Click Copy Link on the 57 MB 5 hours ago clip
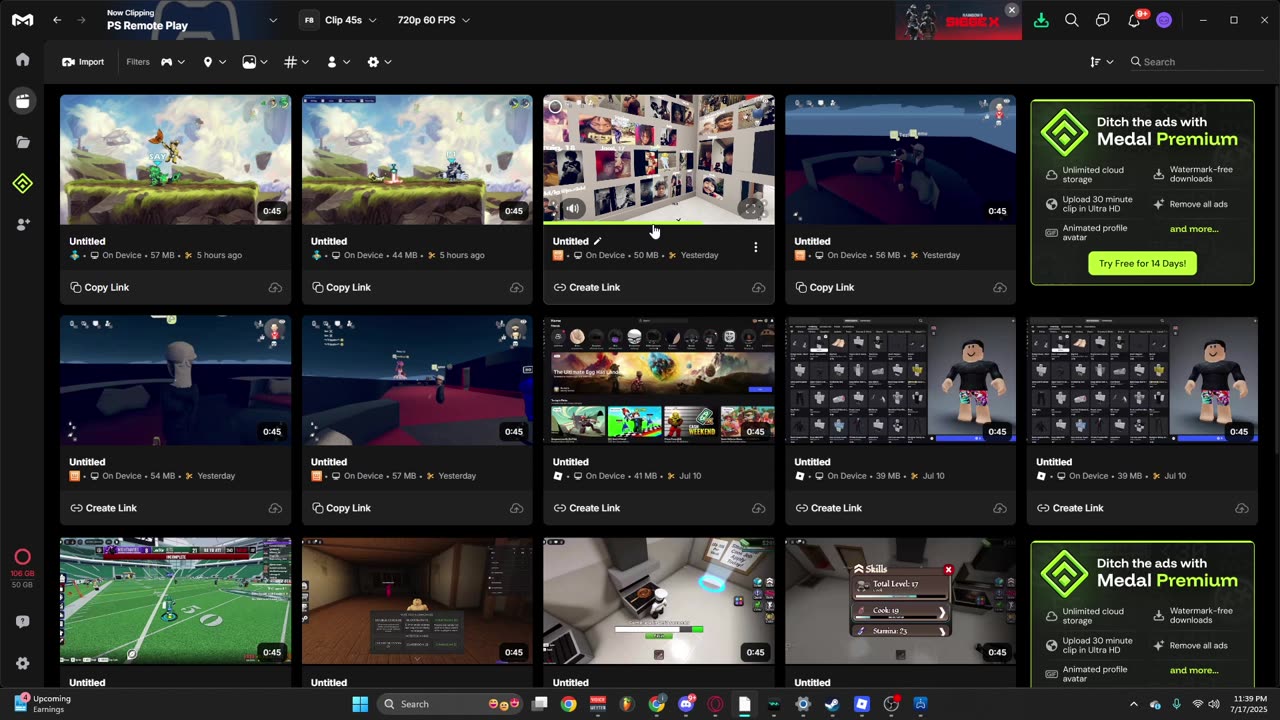Image resolution: width=1280 pixels, height=720 pixels. [x=100, y=288]
